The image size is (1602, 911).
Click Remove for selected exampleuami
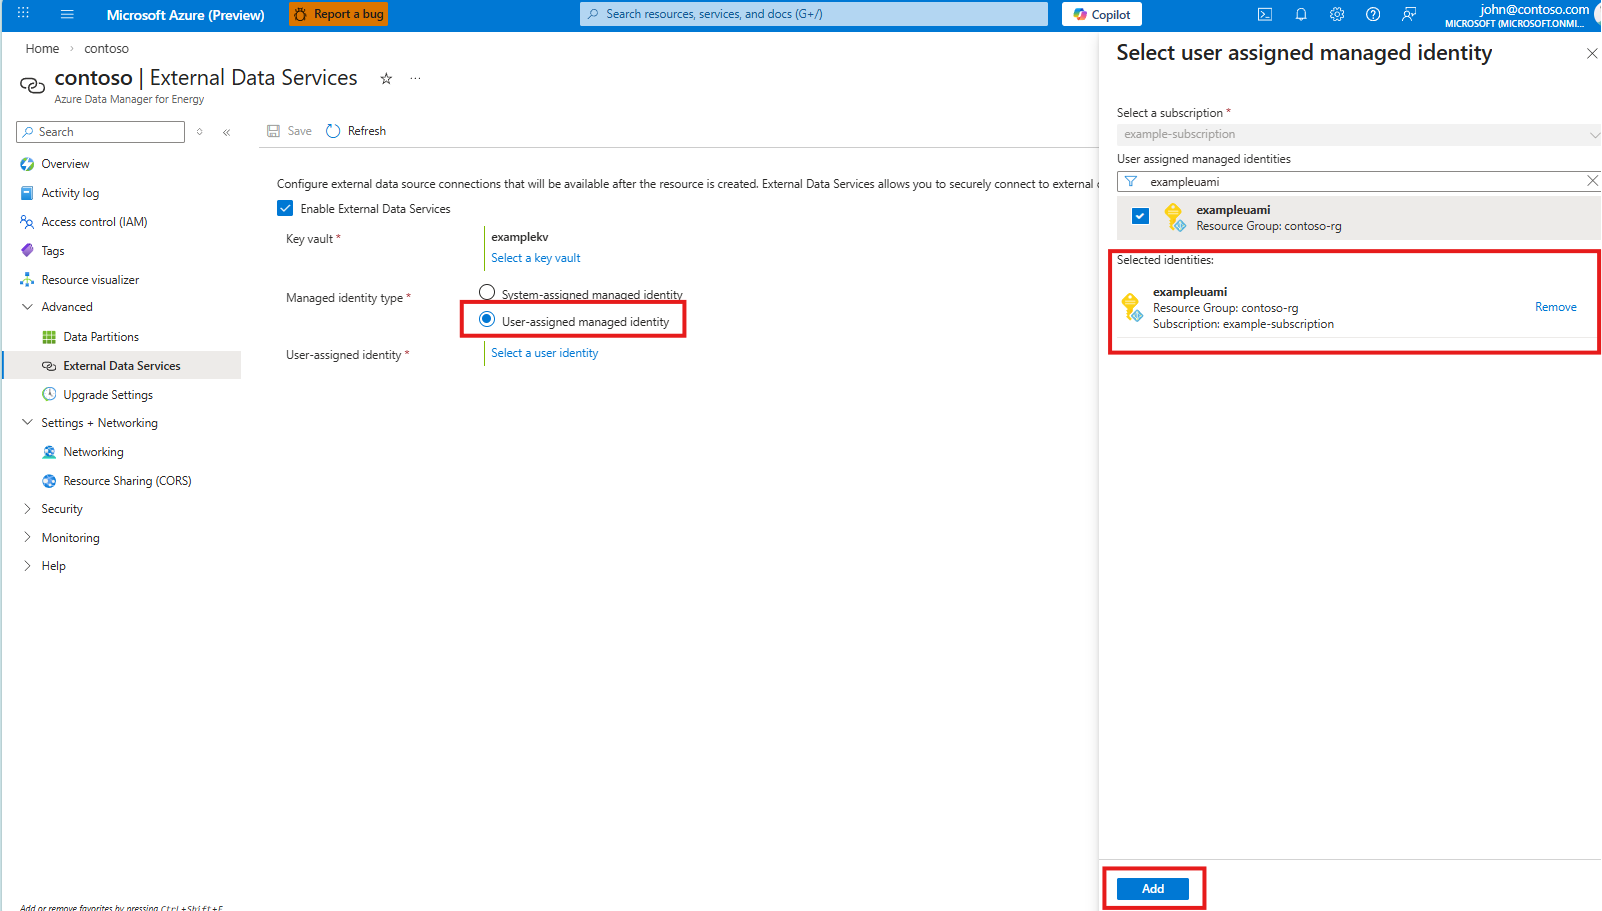pyautogui.click(x=1556, y=307)
